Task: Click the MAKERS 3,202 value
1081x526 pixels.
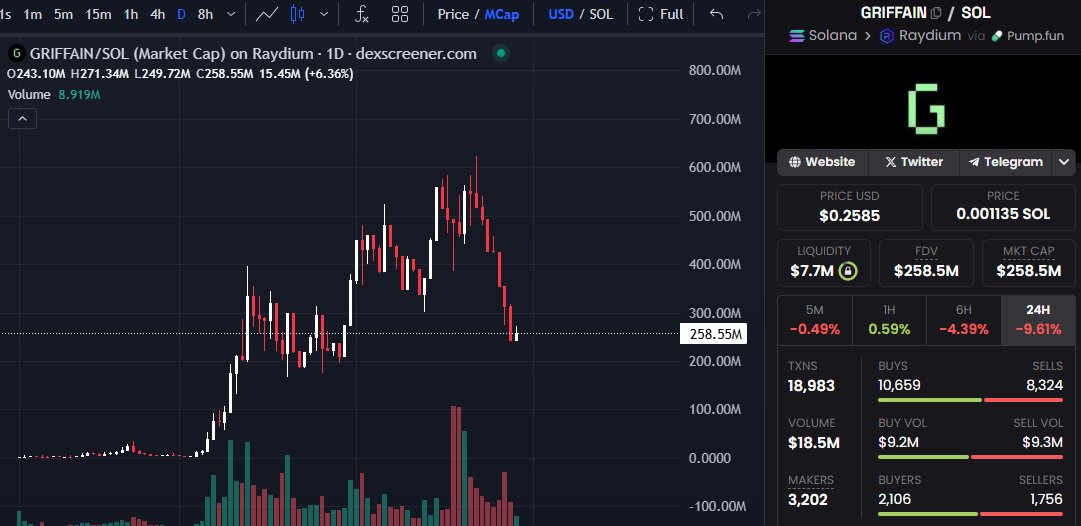Action: (808, 500)
